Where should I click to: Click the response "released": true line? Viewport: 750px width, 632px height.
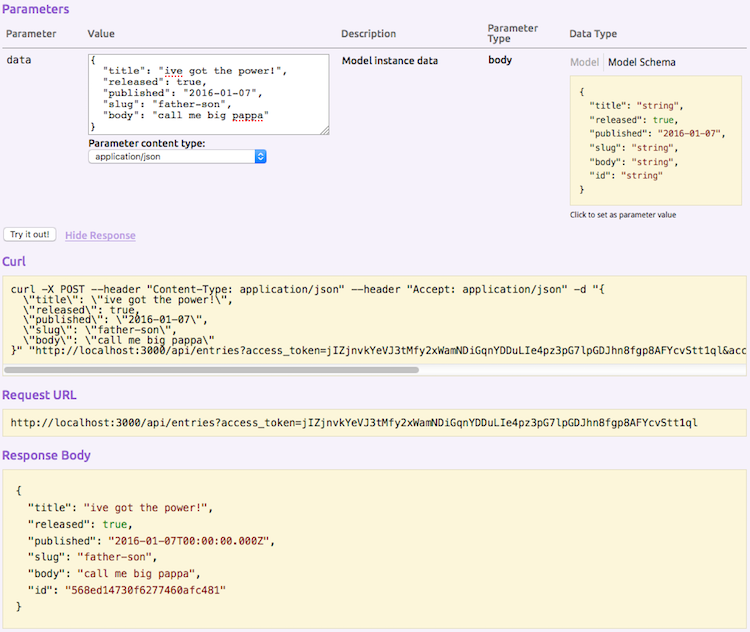[80, 524]
